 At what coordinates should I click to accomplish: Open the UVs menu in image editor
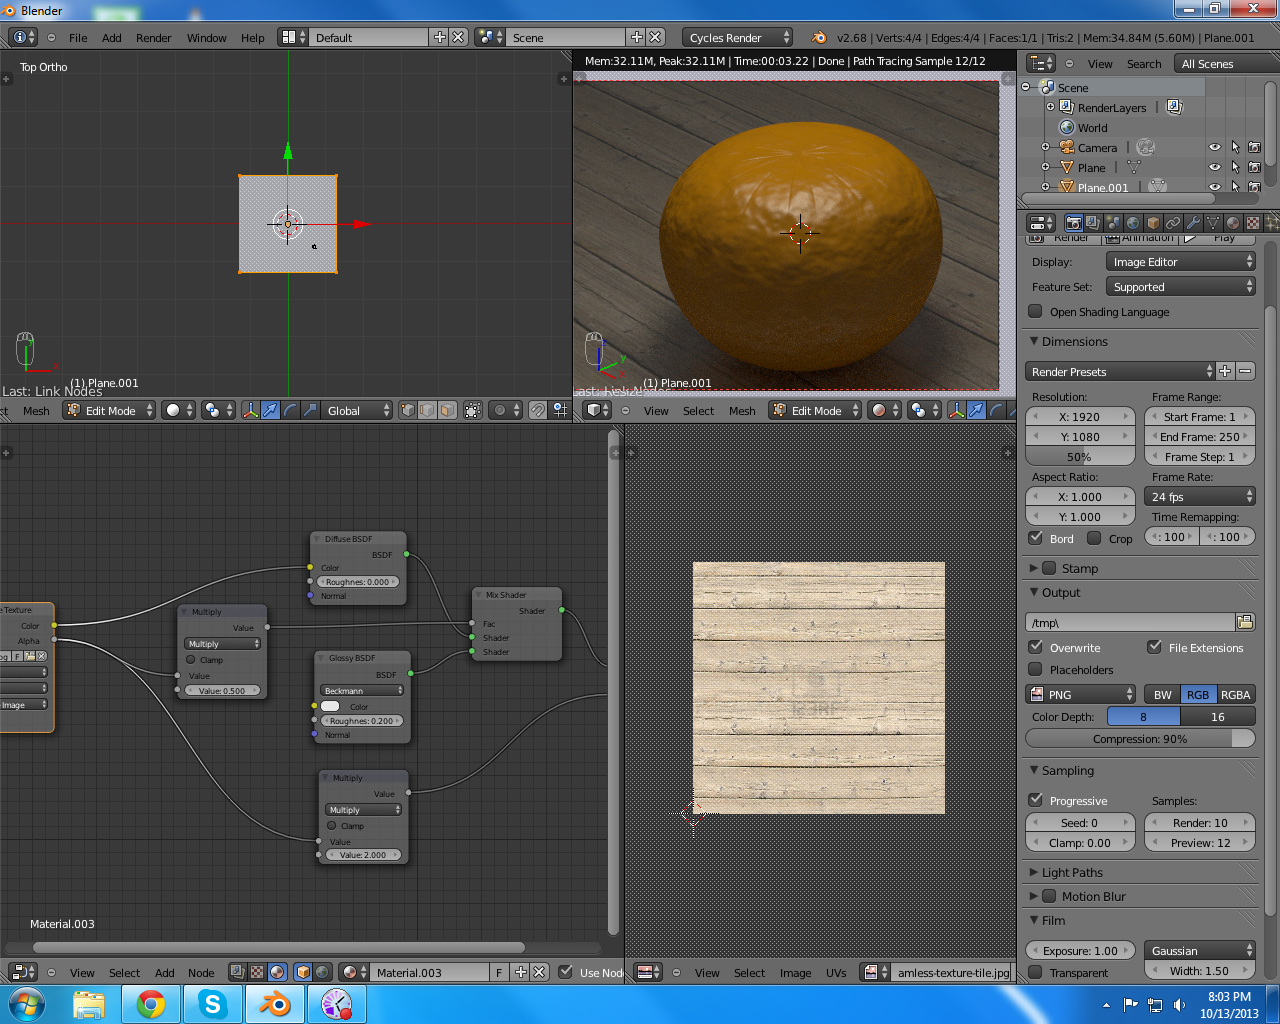pos(836,973)
